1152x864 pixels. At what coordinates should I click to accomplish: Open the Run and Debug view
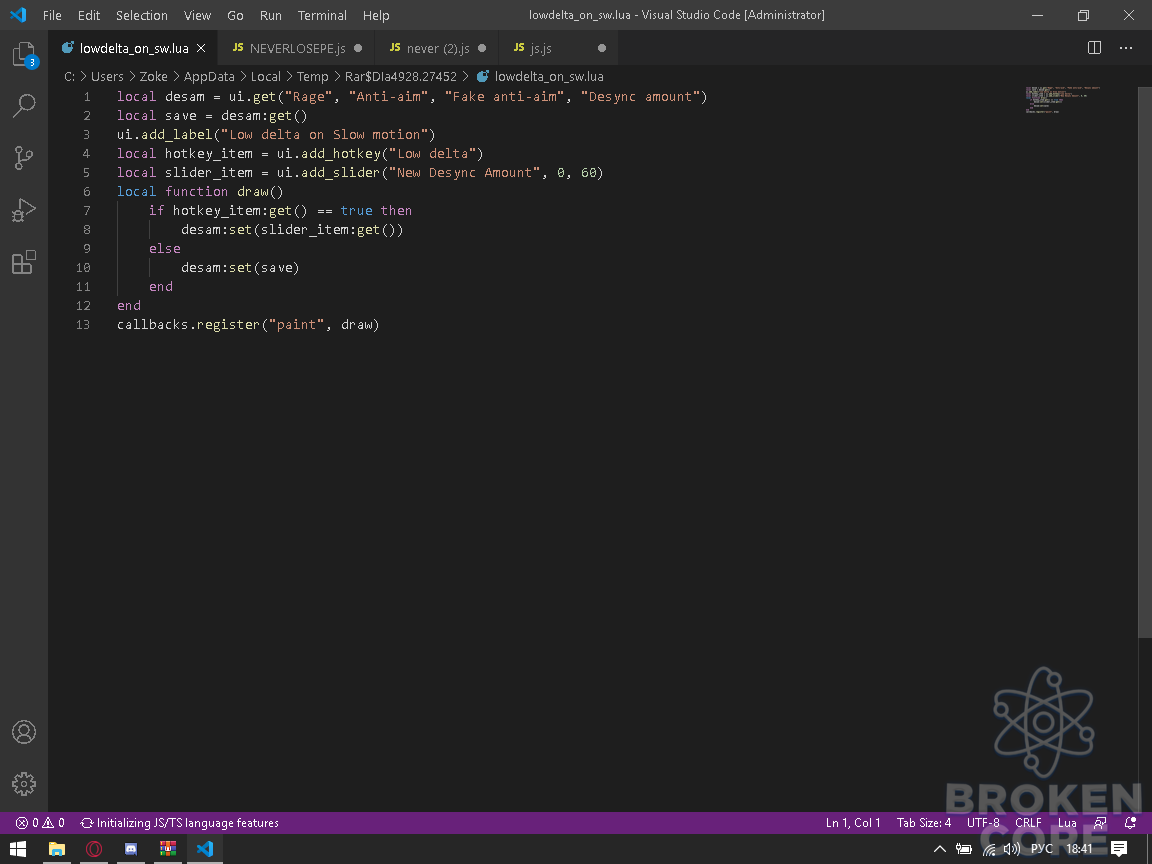24,210
